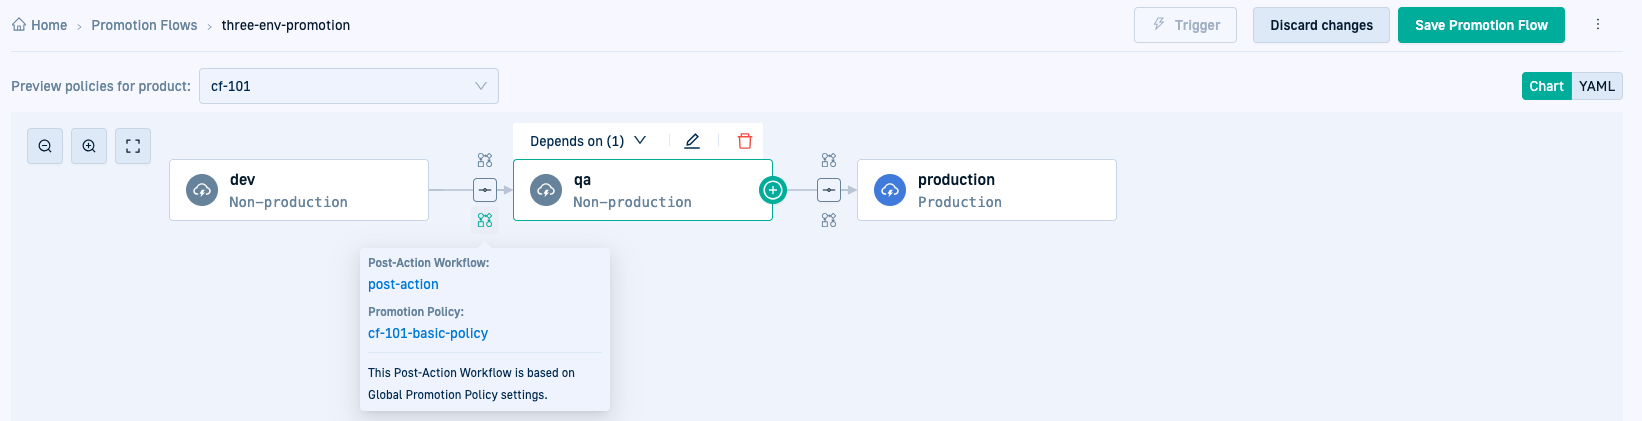Image resolution: width=1642 pixels, height=421 pixels.
Task: Delete the qa environment with trash icon
Action: [745, 141]
